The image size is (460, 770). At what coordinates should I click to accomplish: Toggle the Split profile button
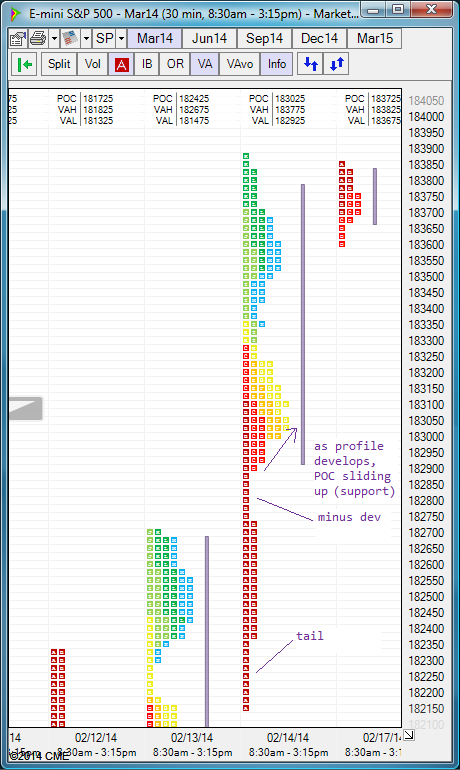[x=59, y=64]
